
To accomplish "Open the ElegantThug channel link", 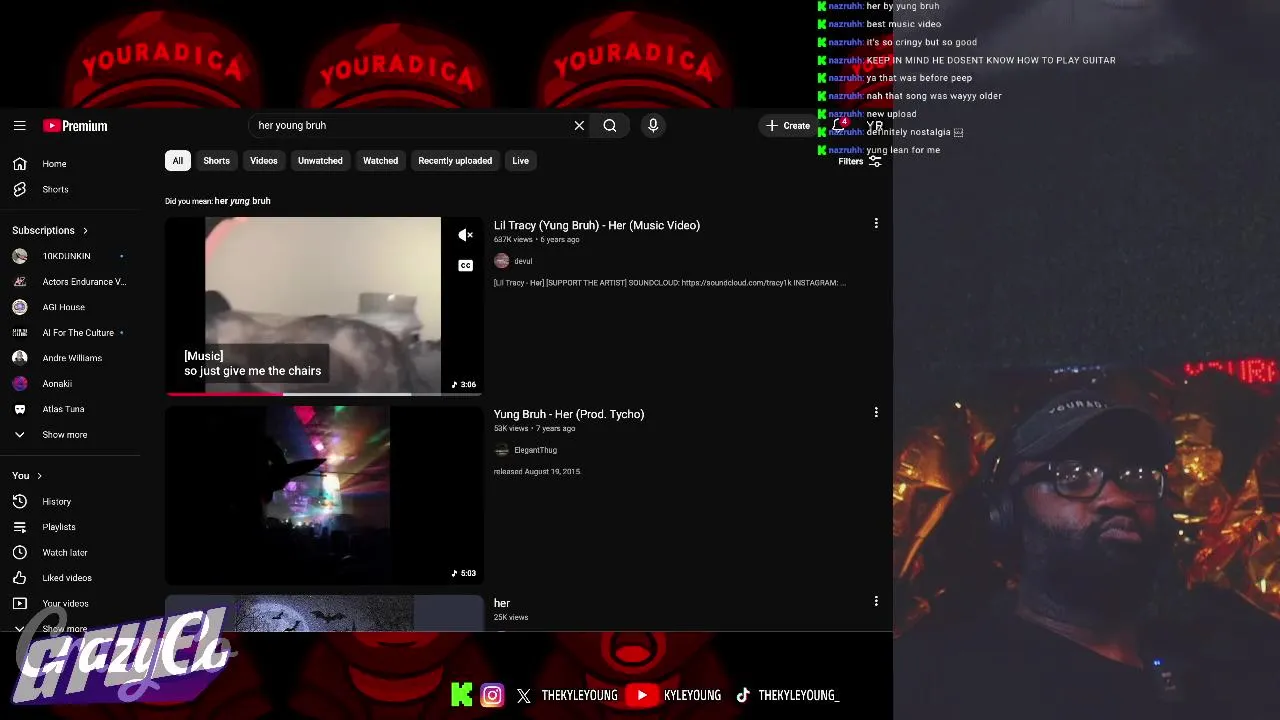I will pyautogui.click(x=535, y=450).
